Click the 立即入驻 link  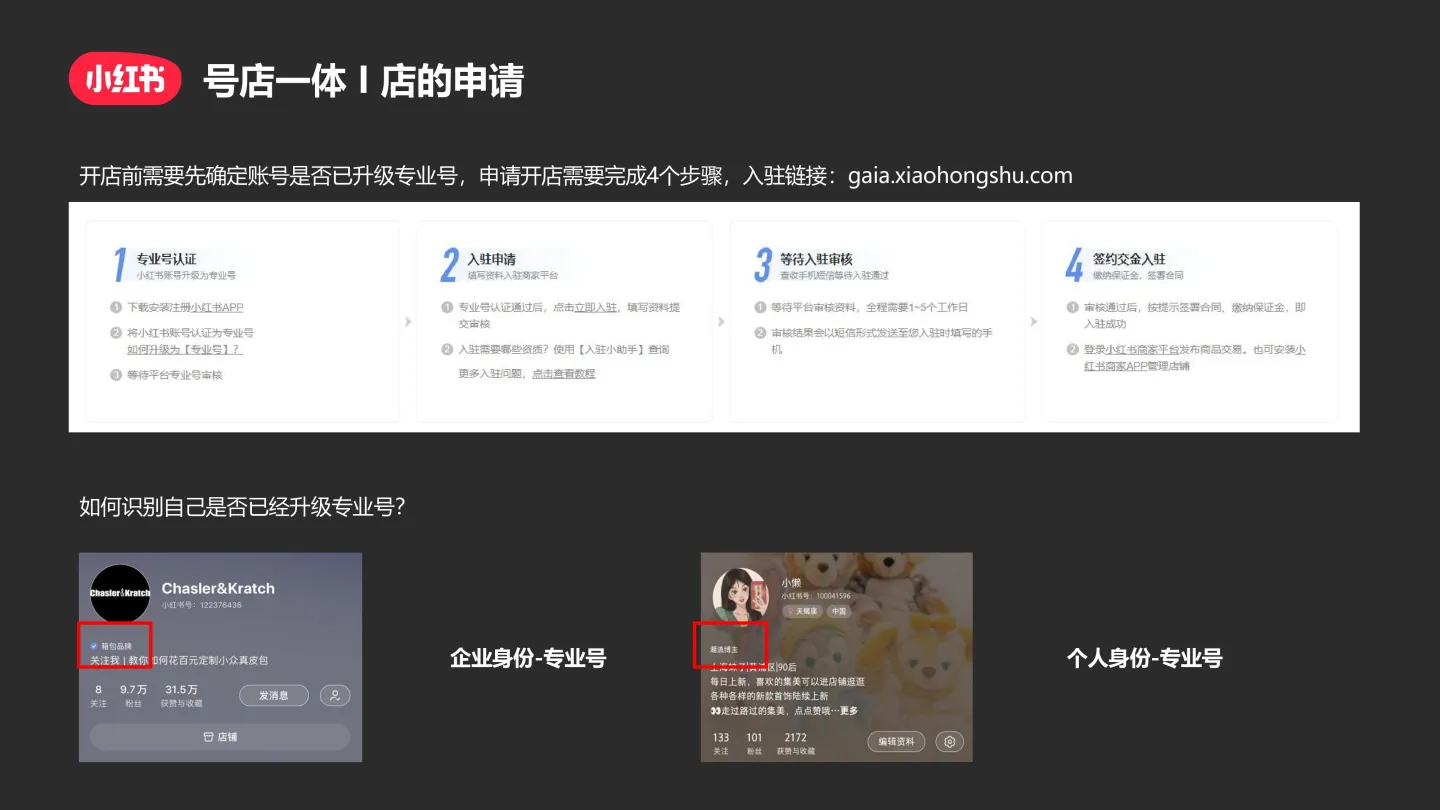pos(595,307)
